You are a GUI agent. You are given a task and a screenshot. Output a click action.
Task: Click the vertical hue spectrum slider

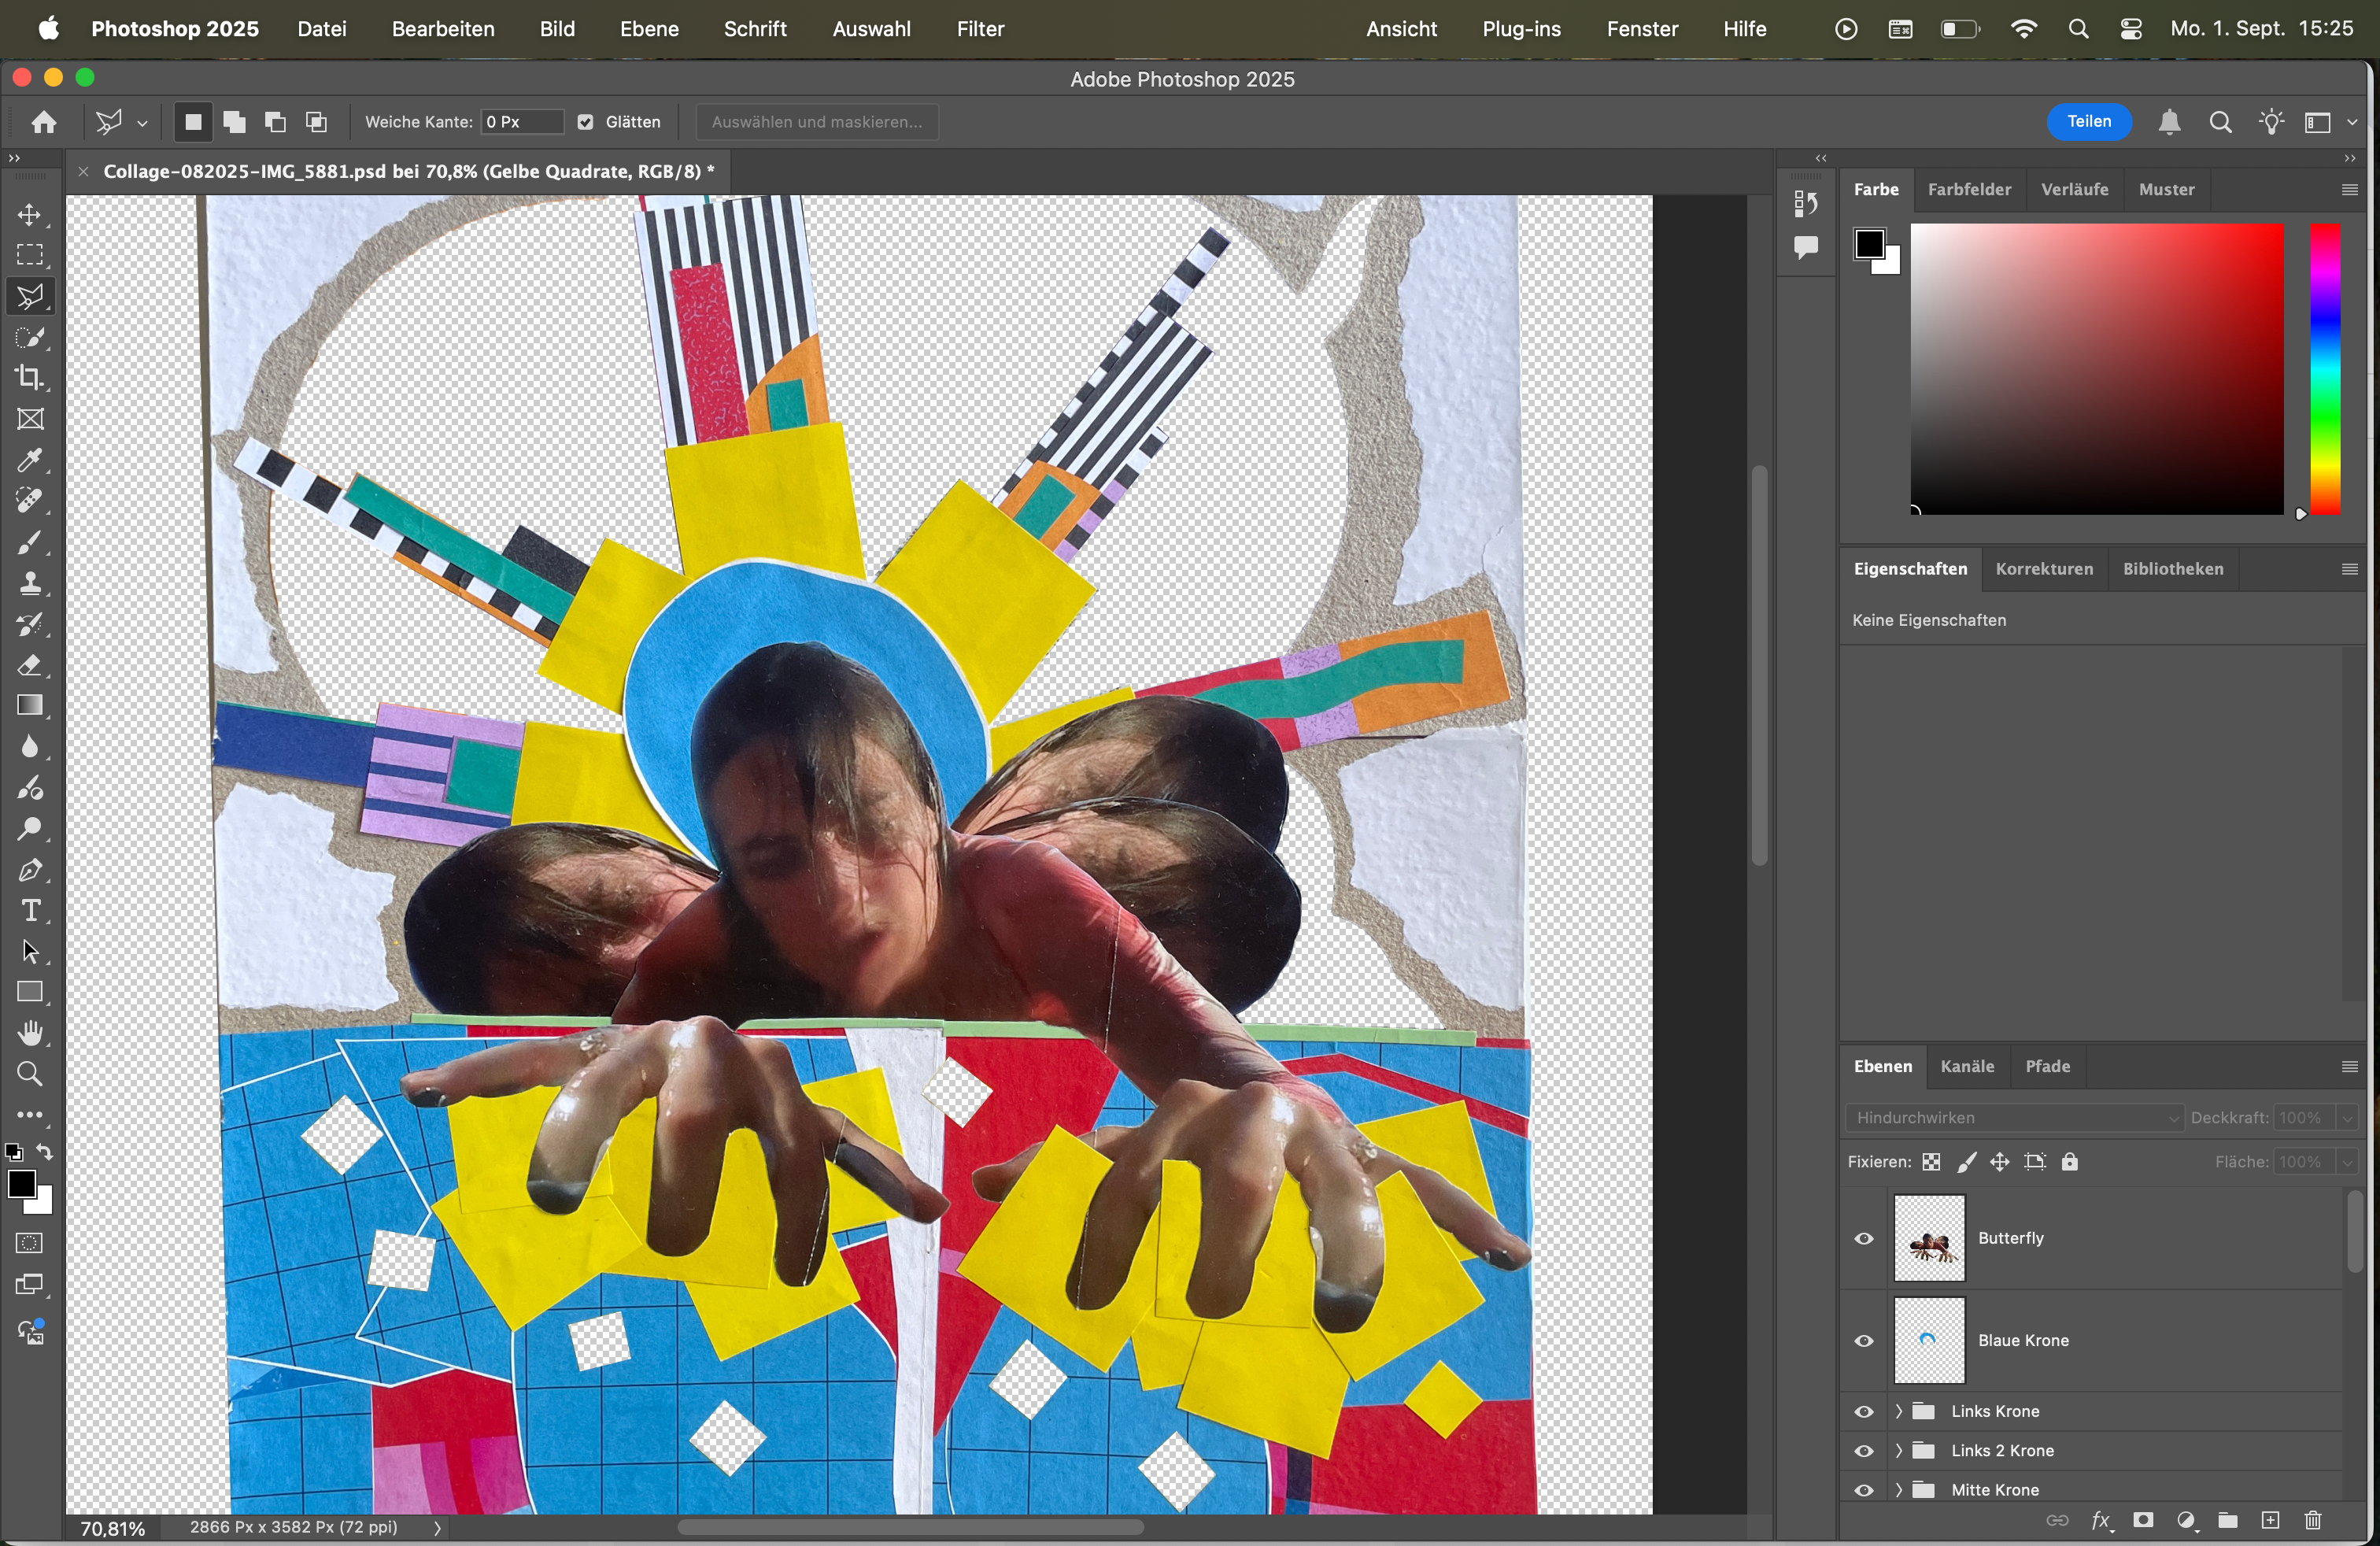(x=2325, y=369)
